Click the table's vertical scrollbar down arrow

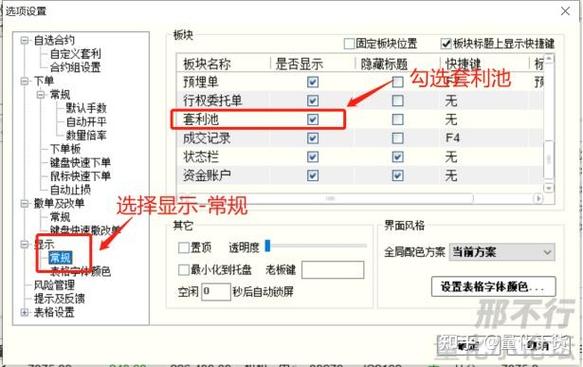(x=549, y=188)
